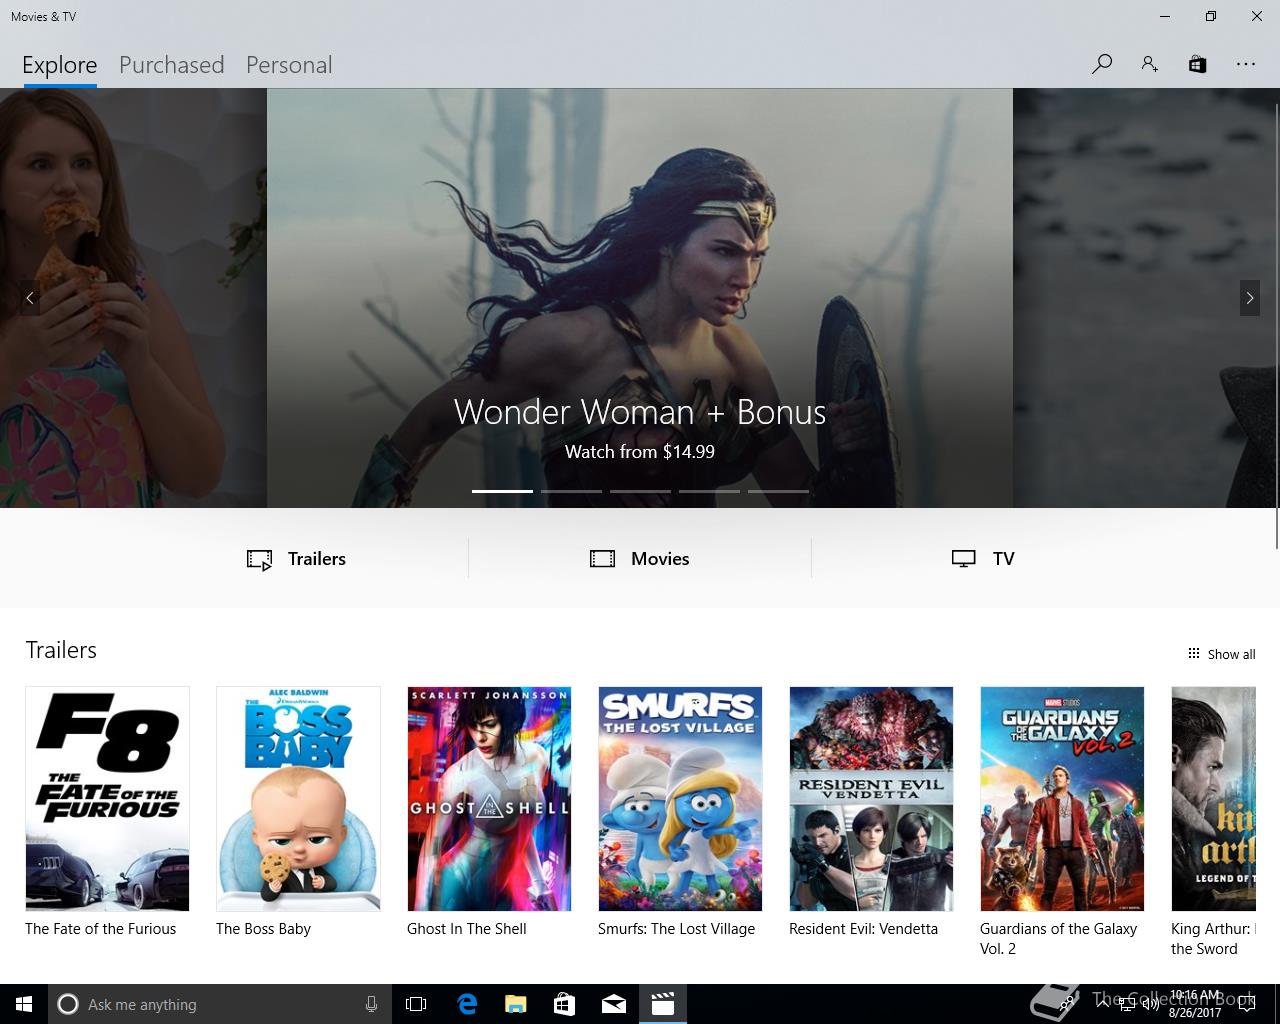Open the more options ellipsis menu
Image resolution: width=1280 pixels, height=1024 pixels.
(1245, 64)
